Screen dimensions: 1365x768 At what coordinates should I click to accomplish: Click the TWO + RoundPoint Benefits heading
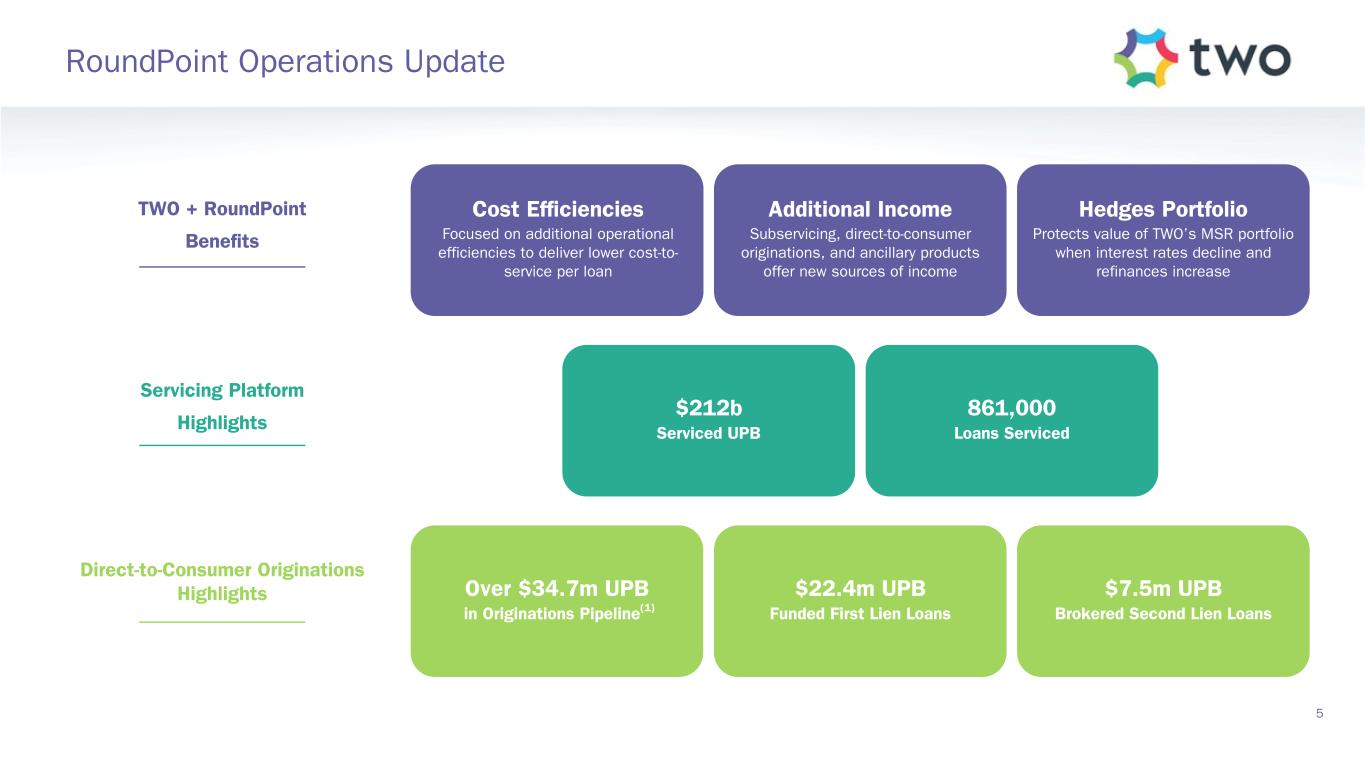point(222,225)
